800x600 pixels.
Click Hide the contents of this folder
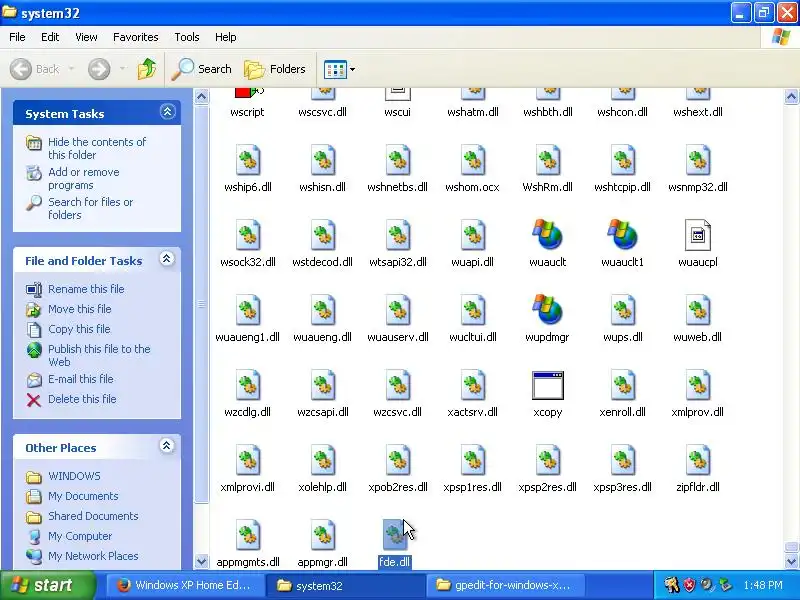(97, 148)
